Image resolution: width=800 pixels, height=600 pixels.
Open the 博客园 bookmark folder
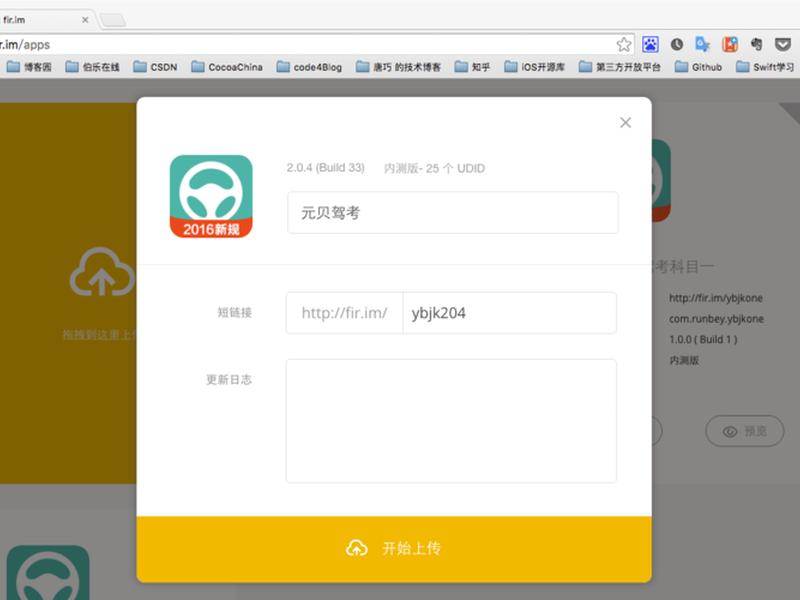pos(29,67)
